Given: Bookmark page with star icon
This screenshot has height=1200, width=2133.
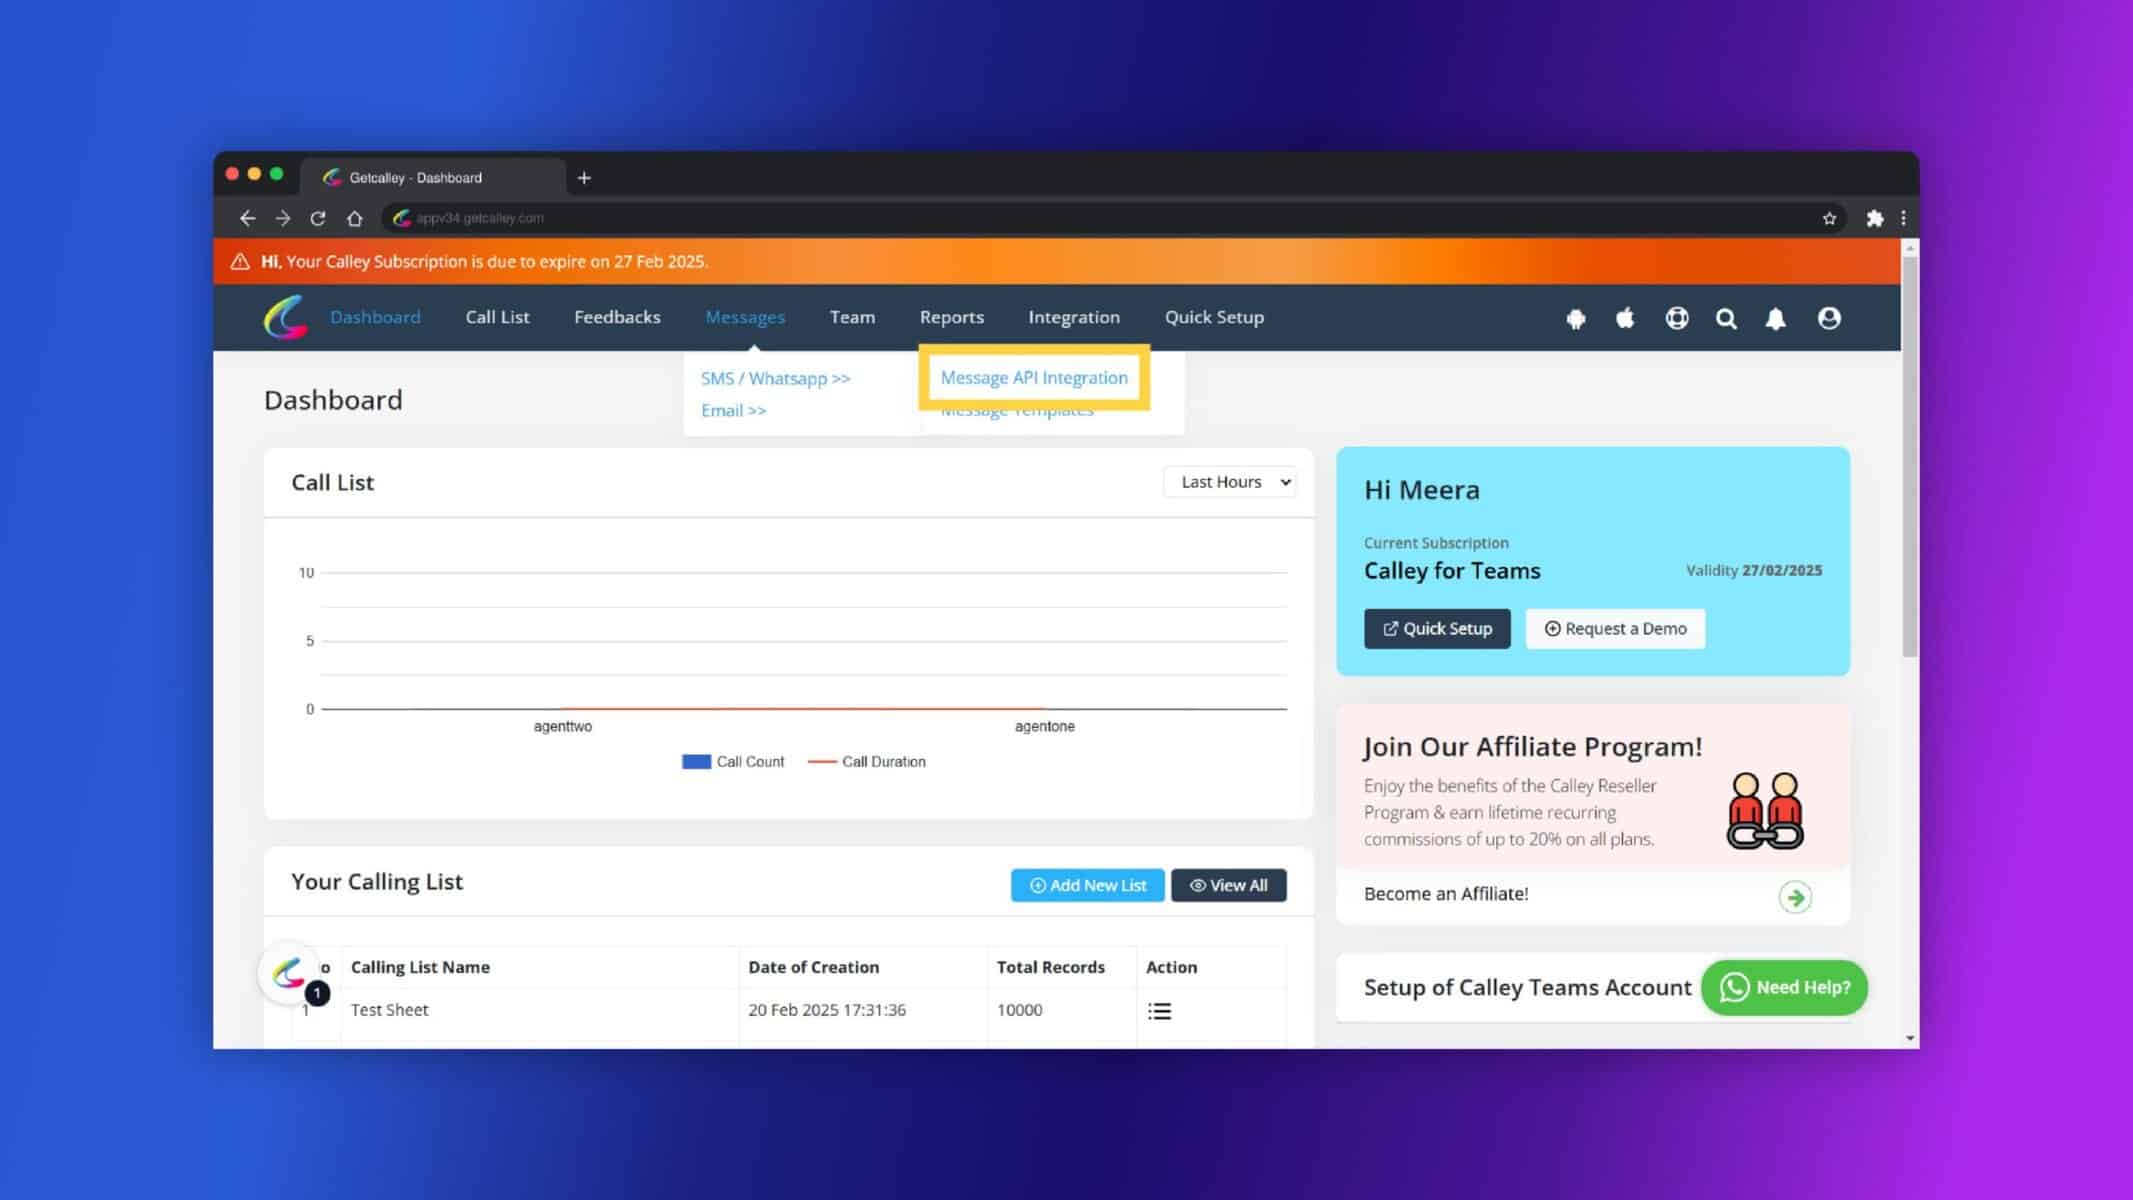Looking at the screenshot, I should (1829, 218).
